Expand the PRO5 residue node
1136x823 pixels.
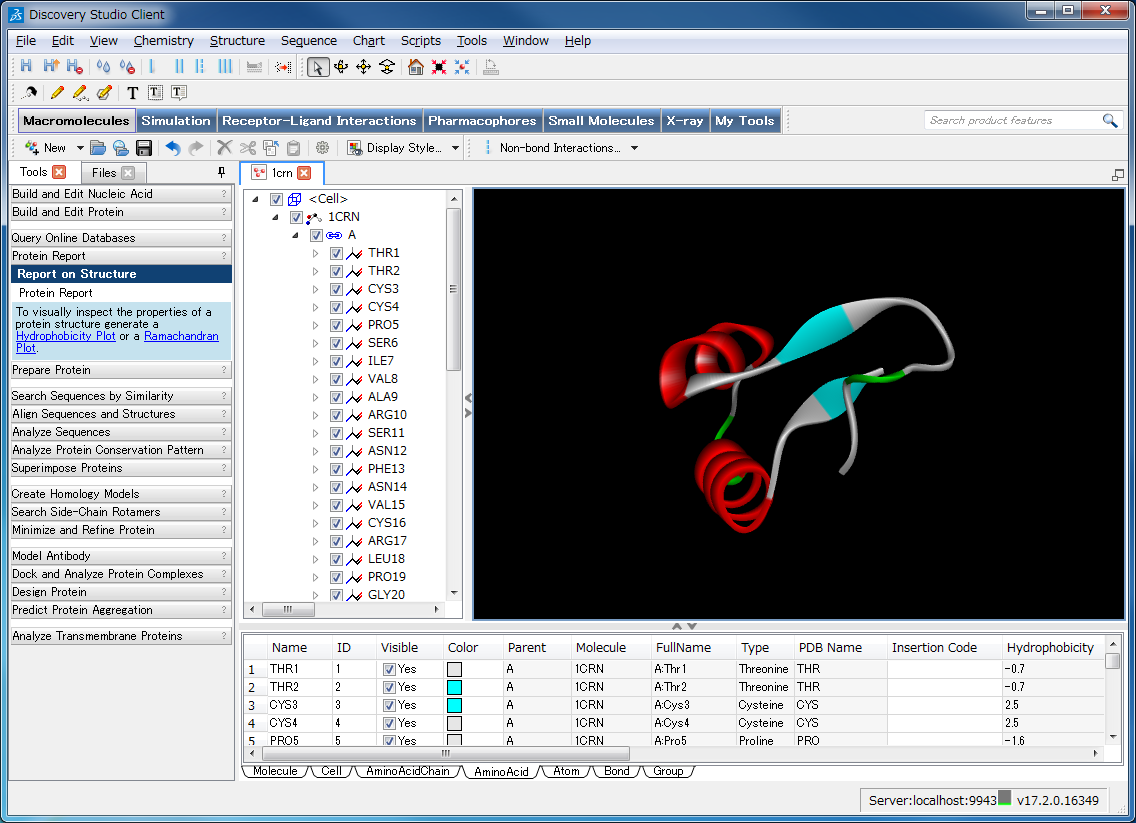315,325
